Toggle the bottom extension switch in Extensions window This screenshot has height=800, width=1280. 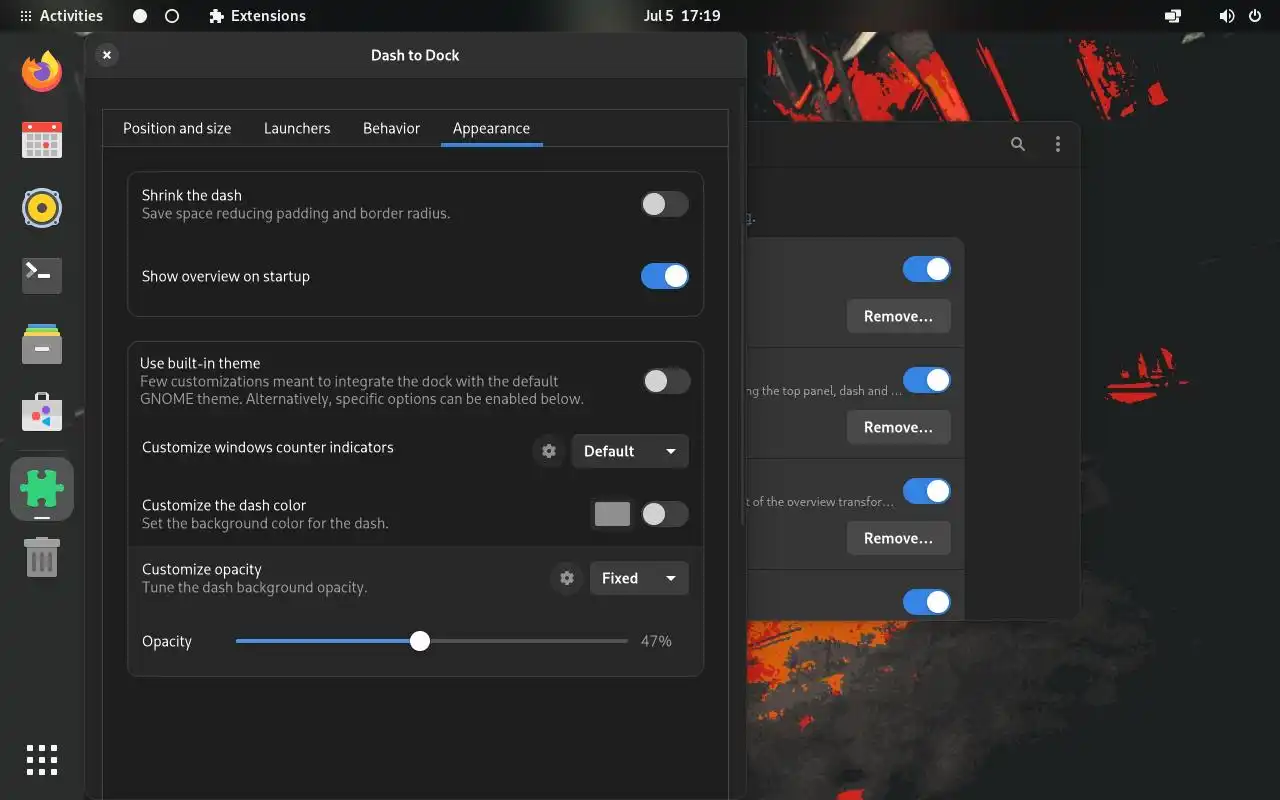(x=927, y=602)
